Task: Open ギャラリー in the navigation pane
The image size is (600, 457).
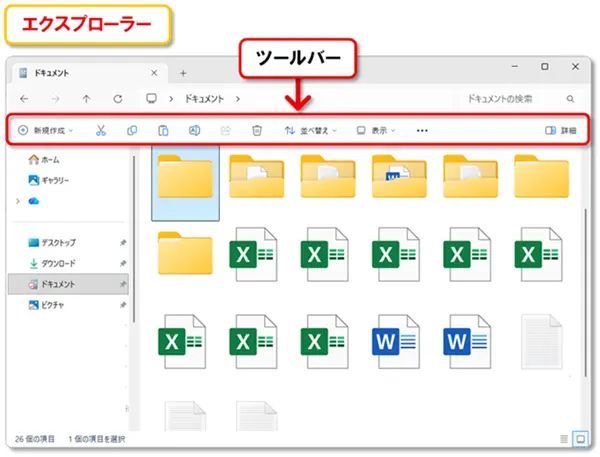Action: pos(49,180)
